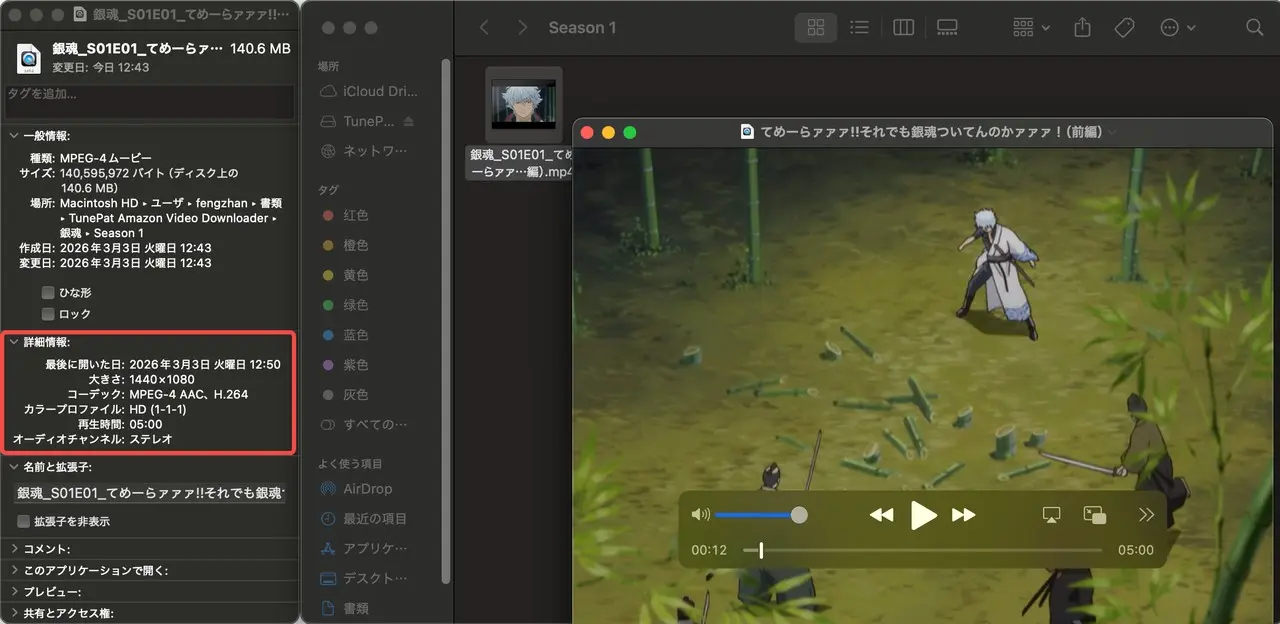The width and height of the screenshot is (1280, 624).
Task: Open iCloud Drive in Finder sidebar
Action: (370, 91)
